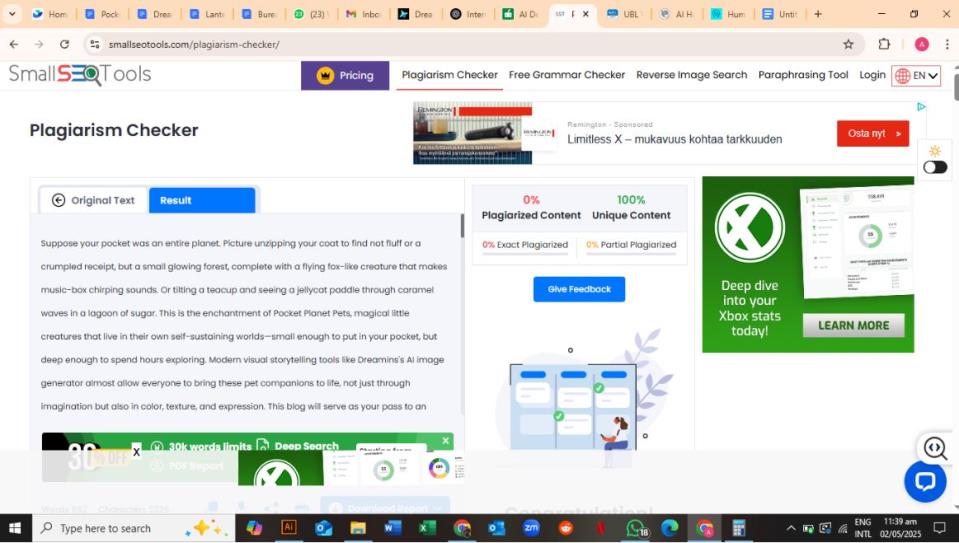
Task: Open the notification center icon
Action: coord(940,528)
